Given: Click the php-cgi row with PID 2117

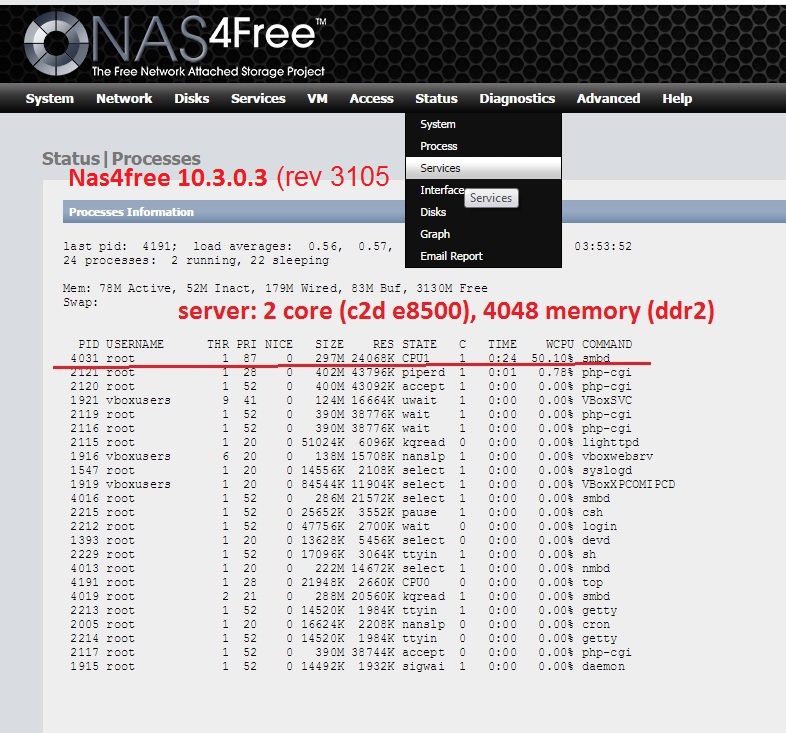Looking at the screenshot, I should point(351,652).
